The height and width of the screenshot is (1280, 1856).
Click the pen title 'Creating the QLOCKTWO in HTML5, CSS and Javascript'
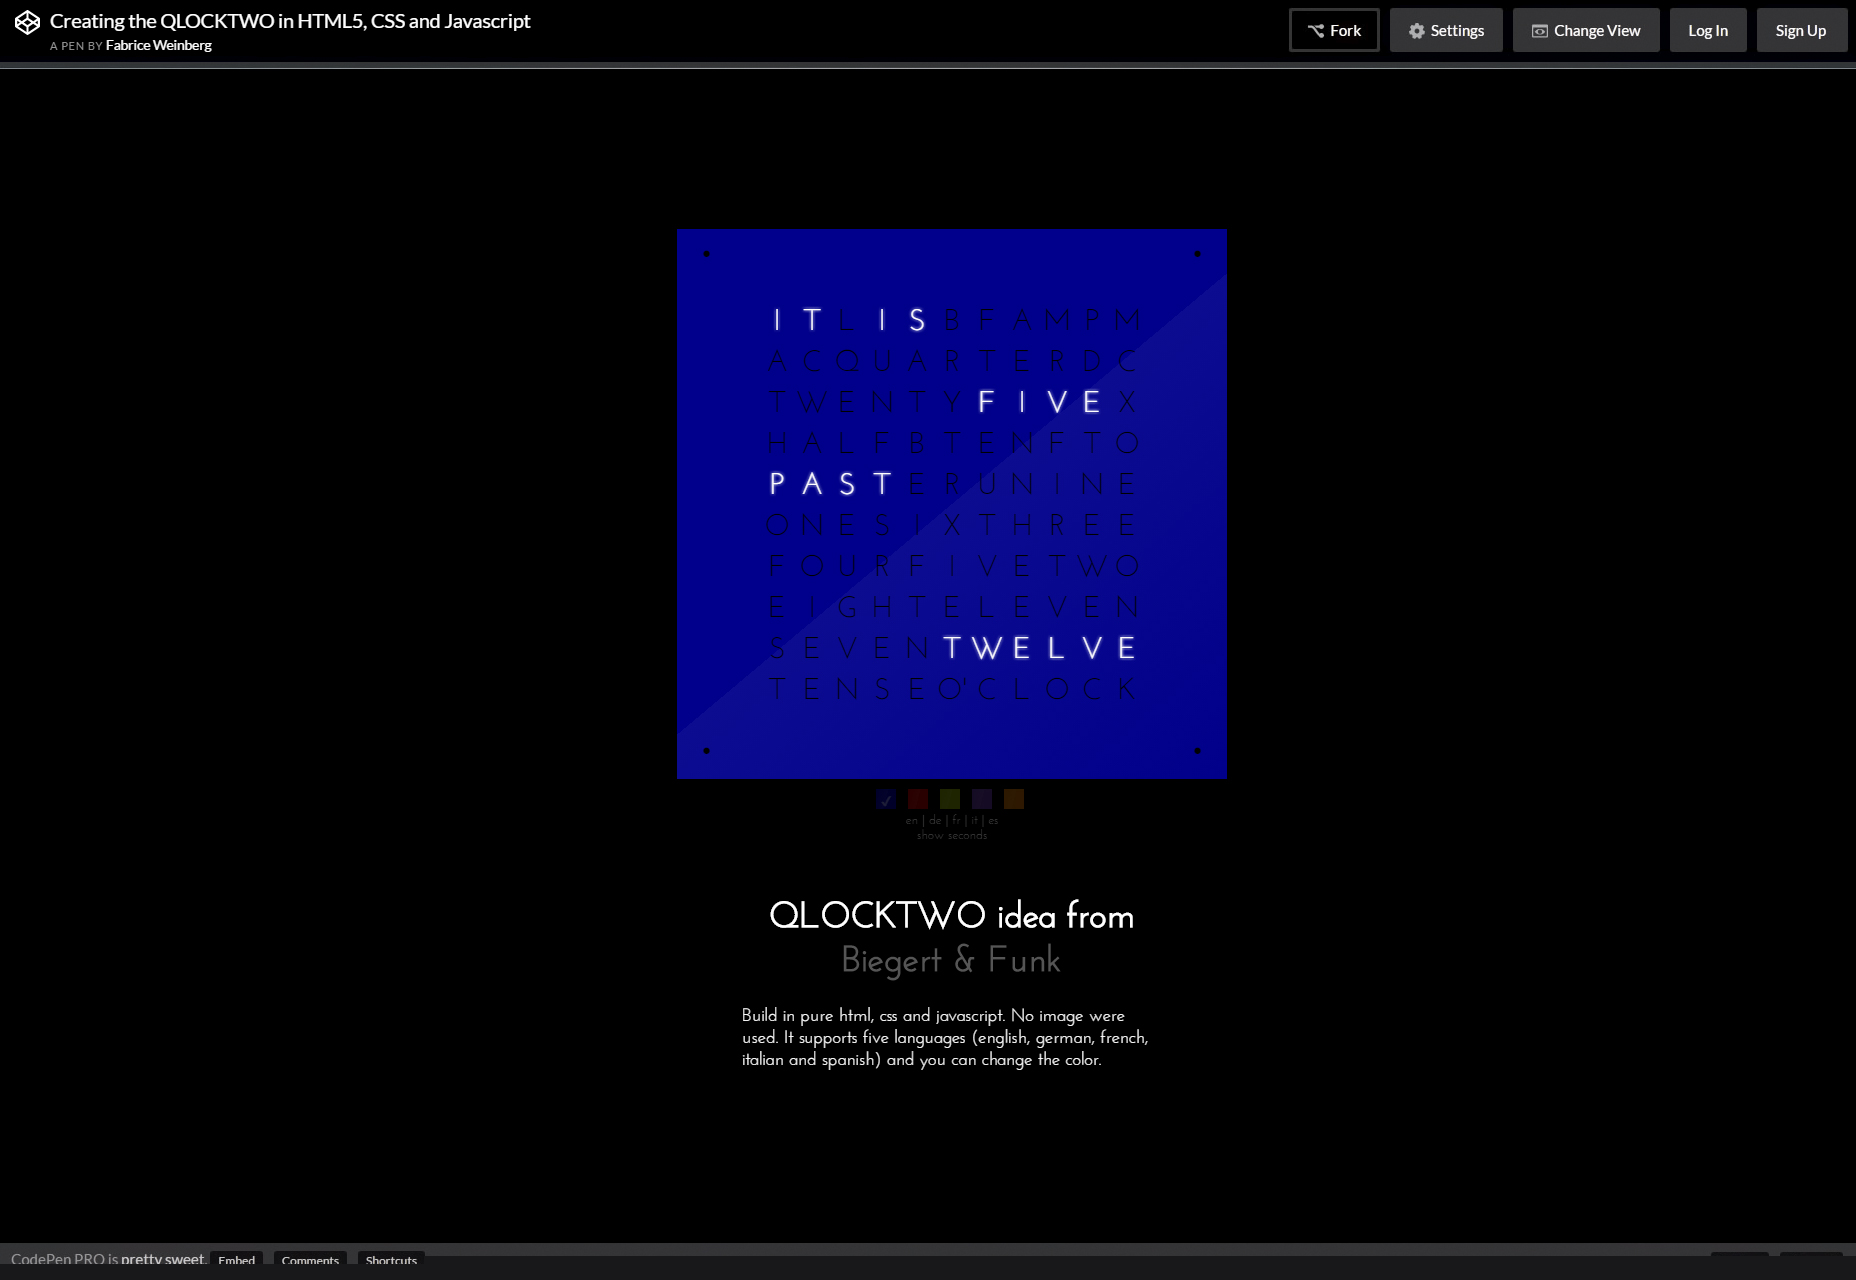click(x=290, y=21)
